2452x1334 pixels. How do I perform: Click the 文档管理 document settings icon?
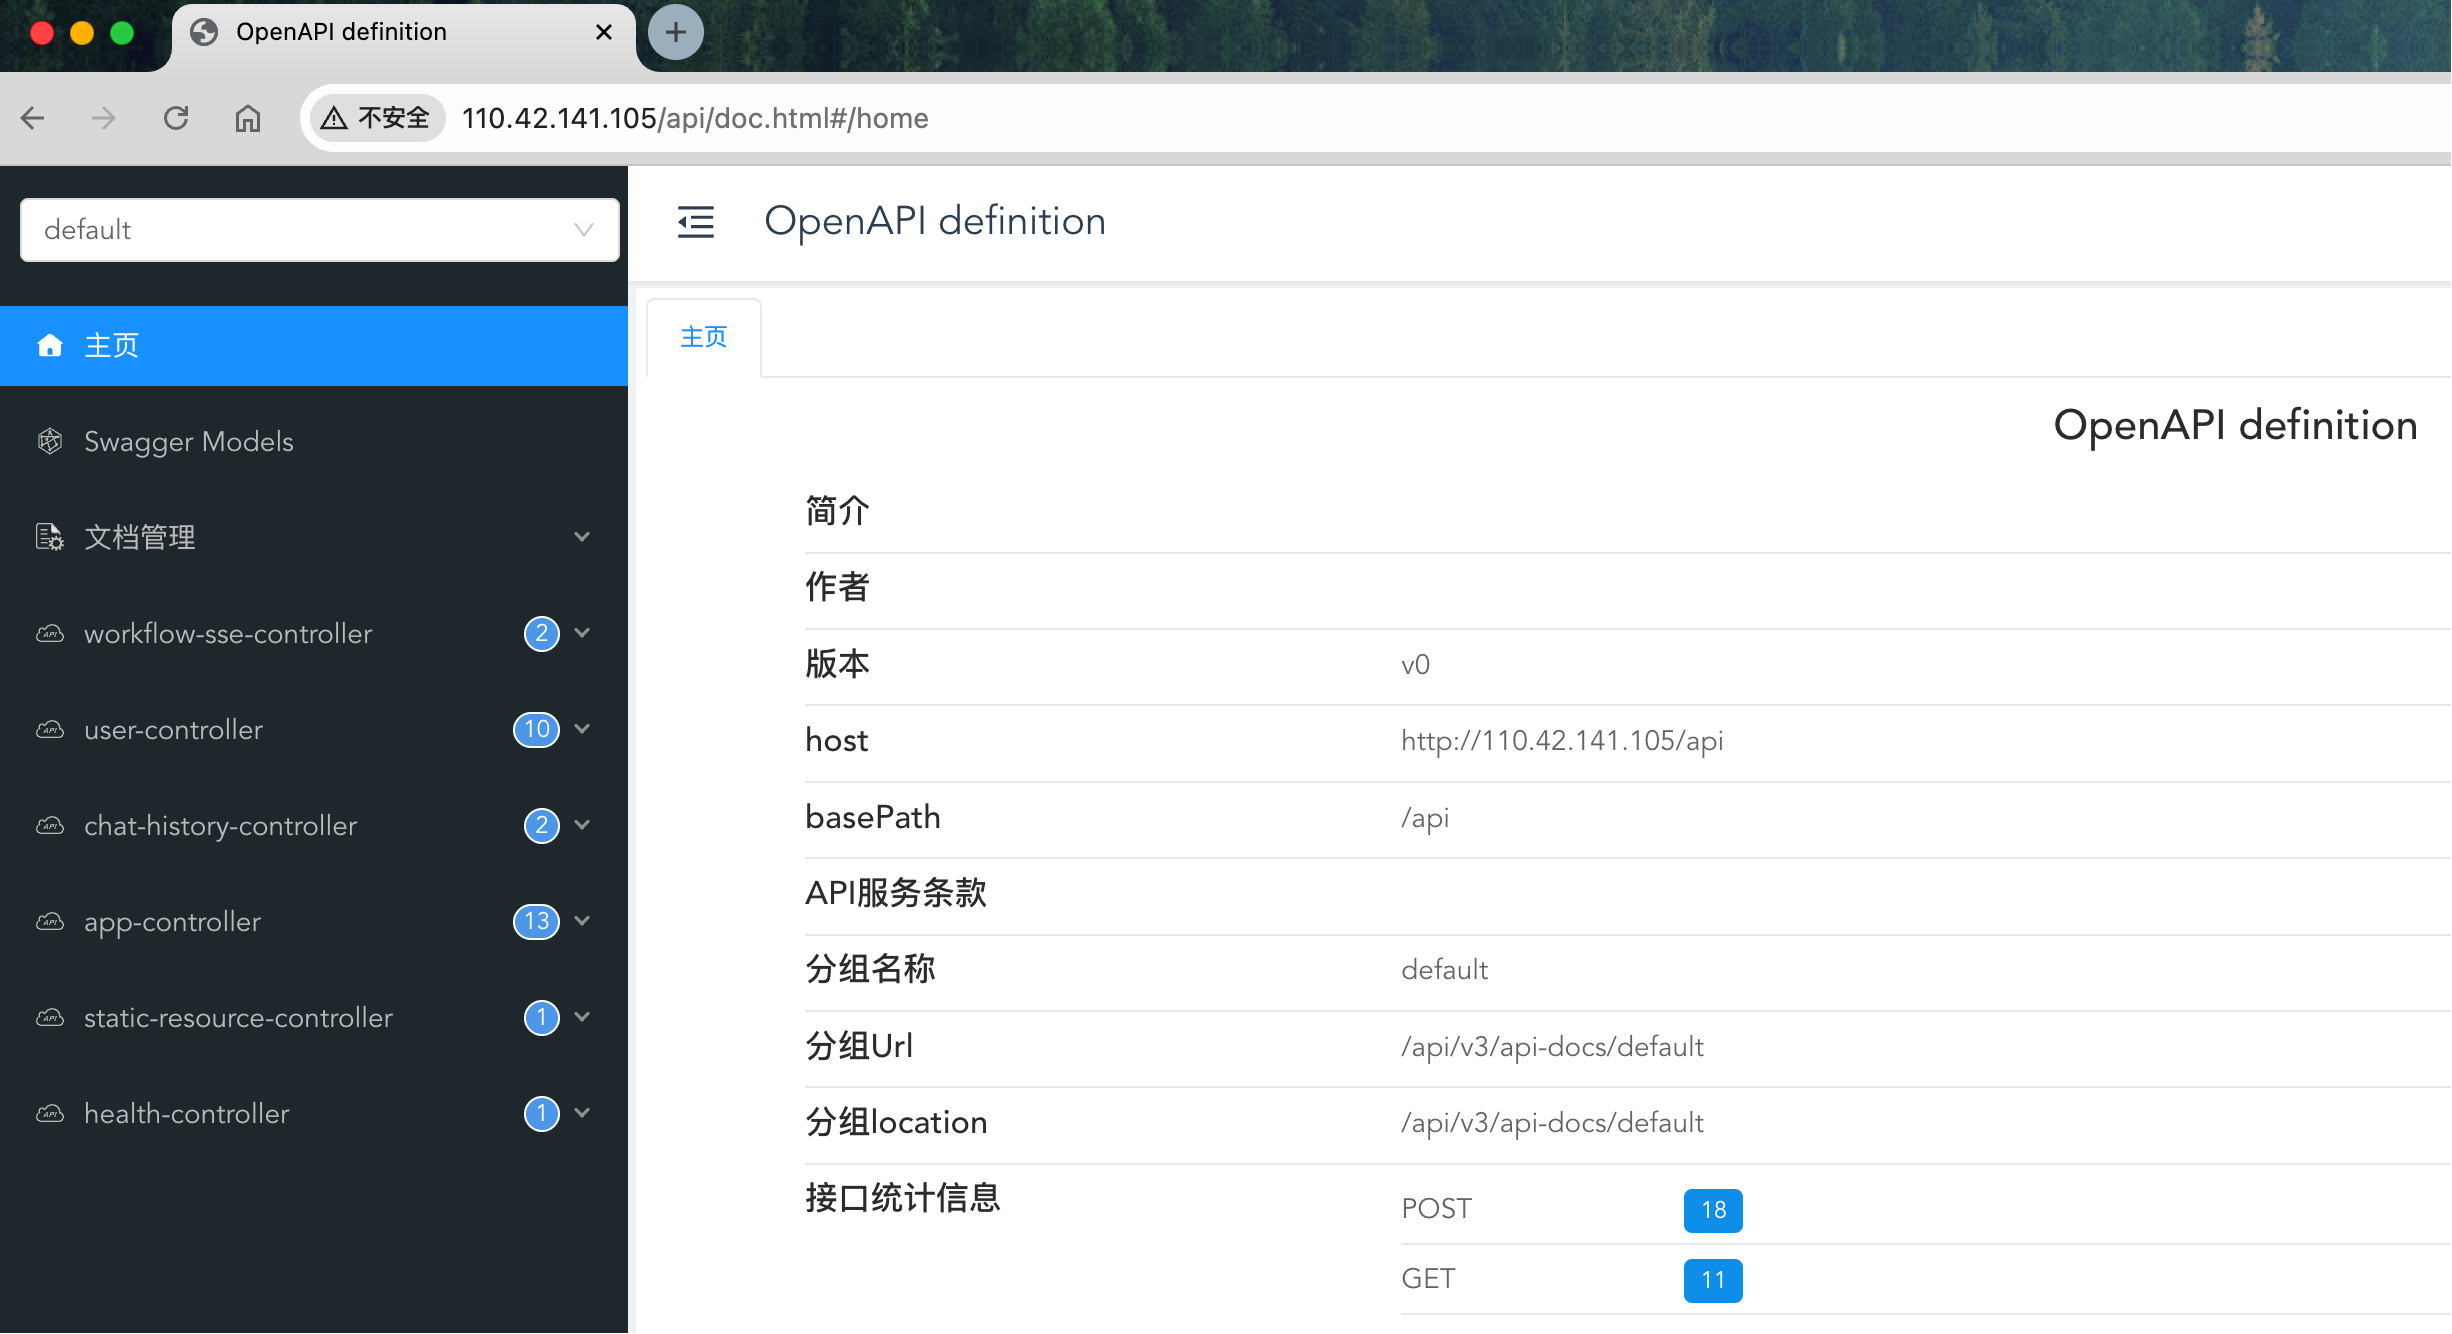pos(50,537)
